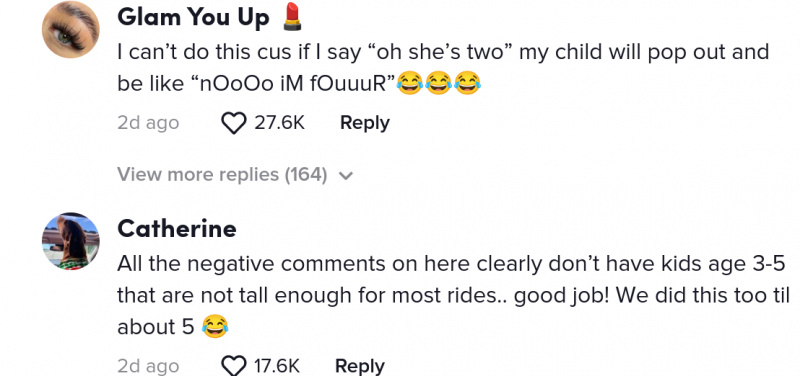Click the middle of three laughing emojis

[439, 83]
